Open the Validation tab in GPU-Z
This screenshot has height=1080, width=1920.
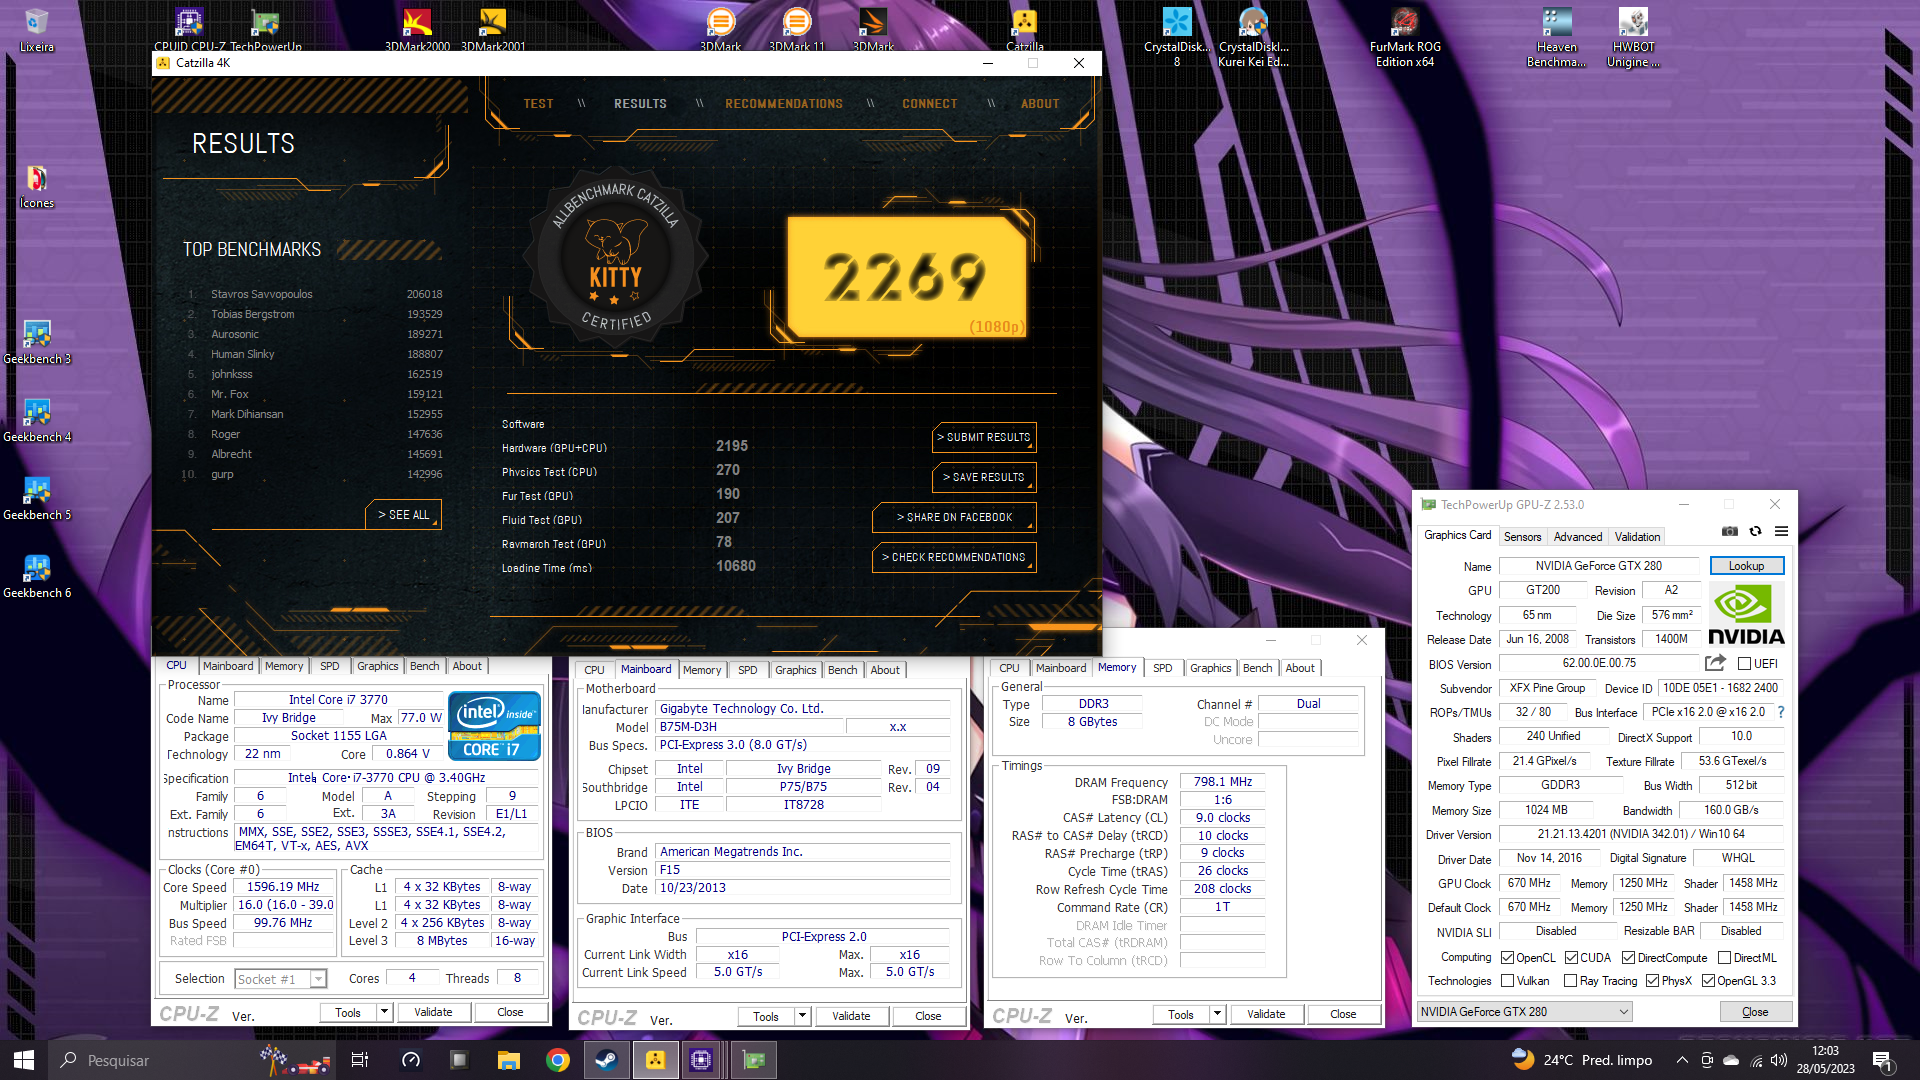pyautogui.click(x=1637, y=537)
